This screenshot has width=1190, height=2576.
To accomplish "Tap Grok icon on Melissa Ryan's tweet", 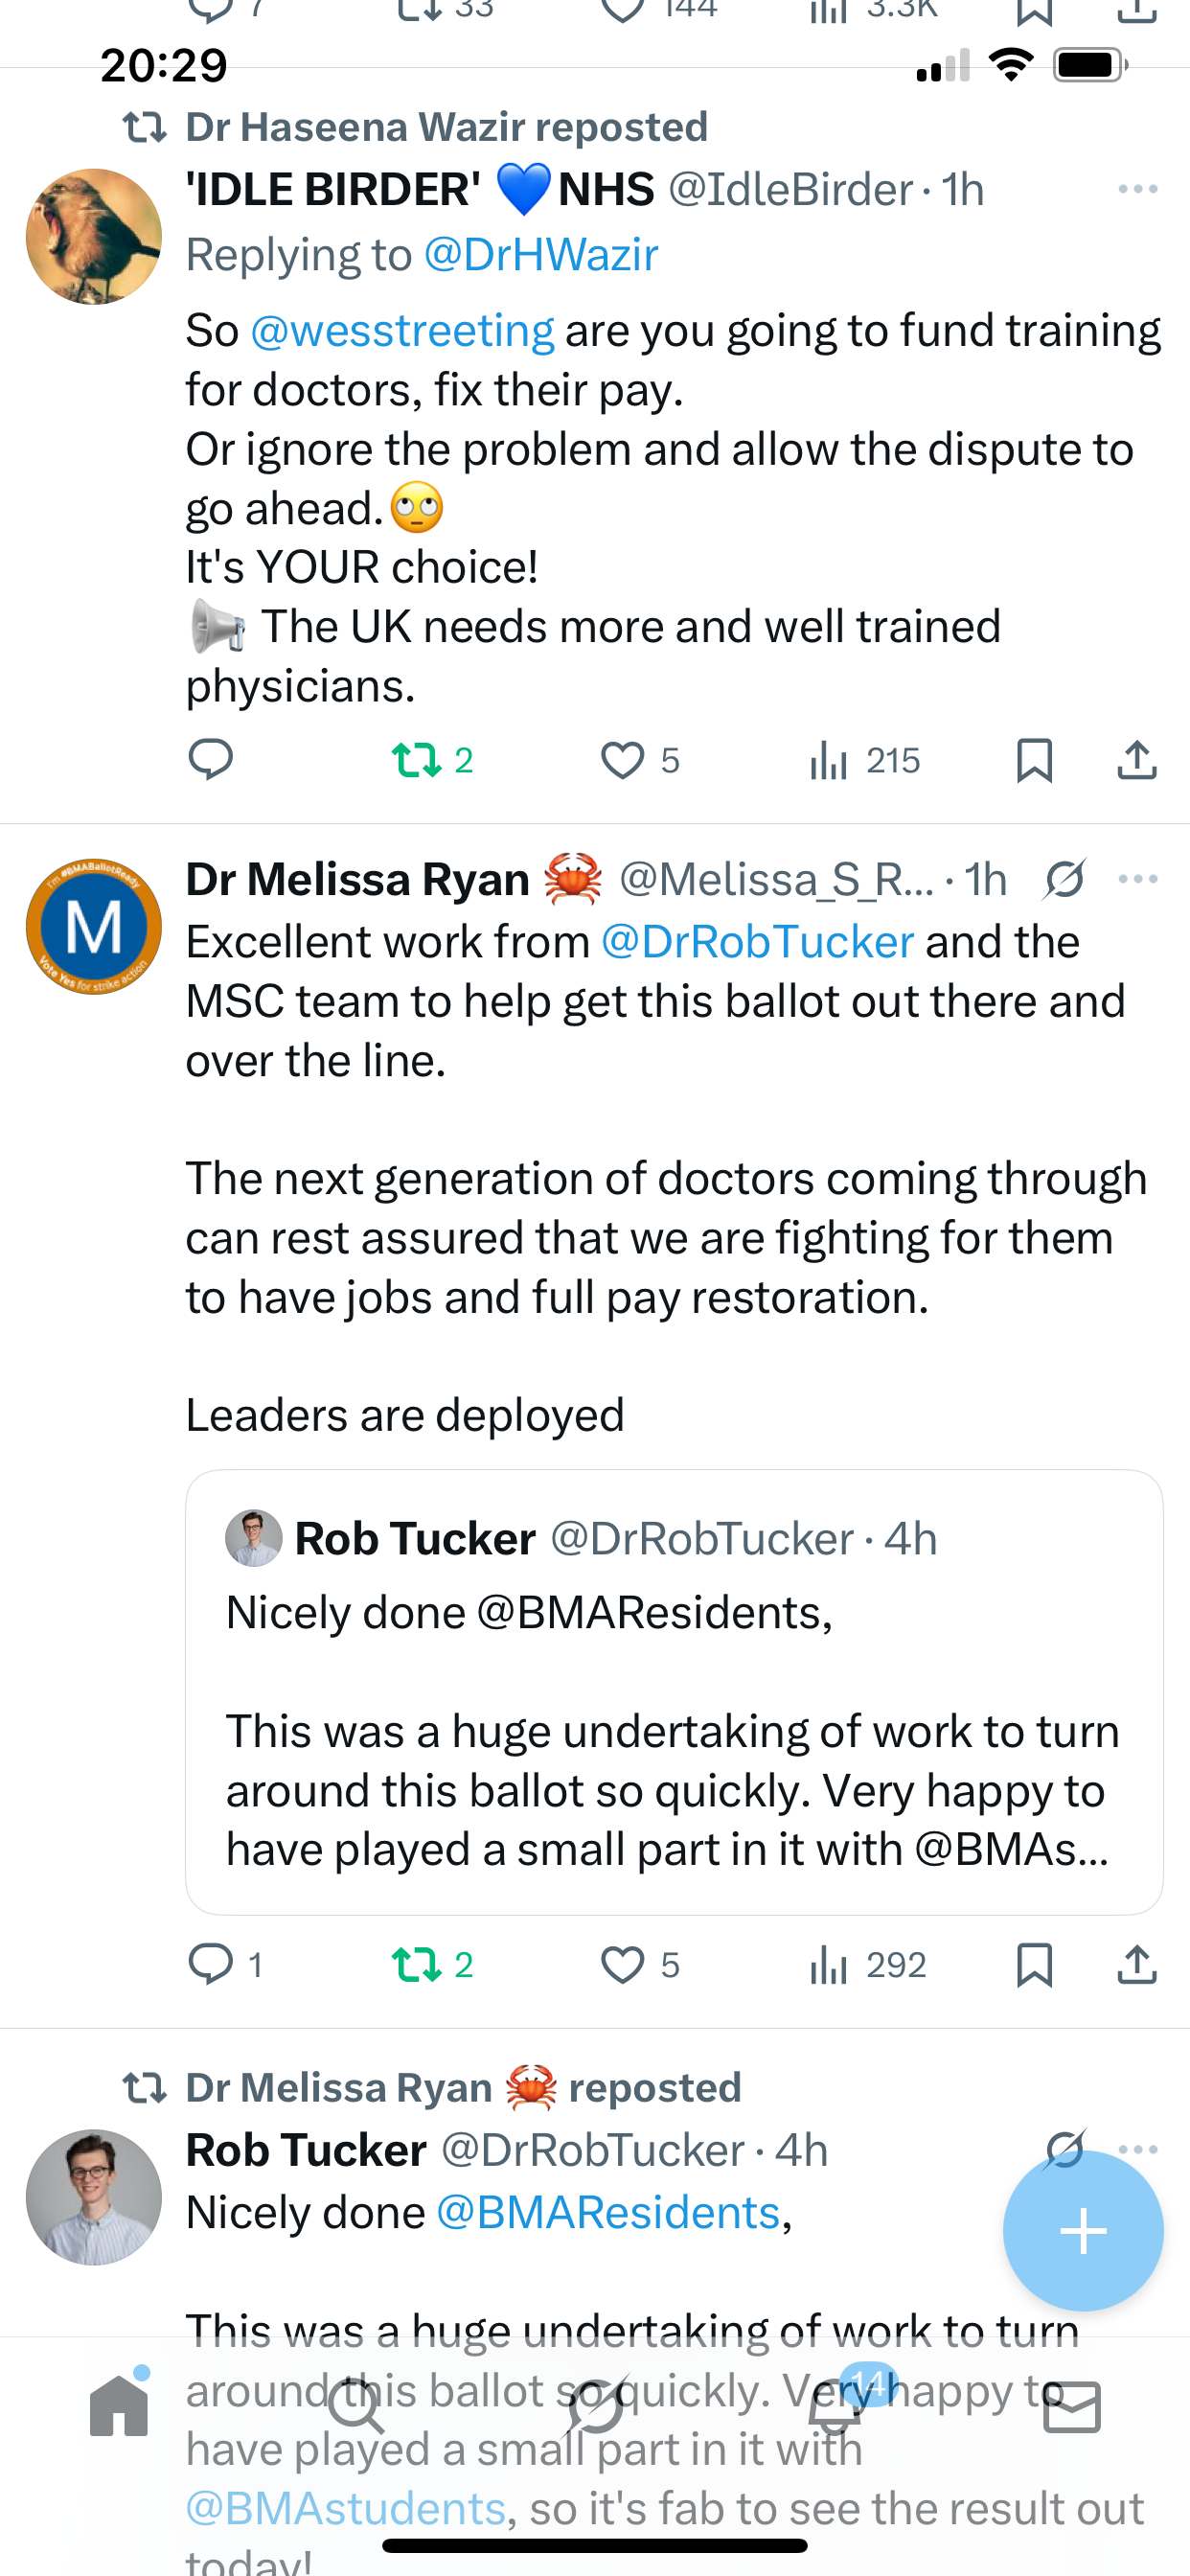I will 1064,879.
